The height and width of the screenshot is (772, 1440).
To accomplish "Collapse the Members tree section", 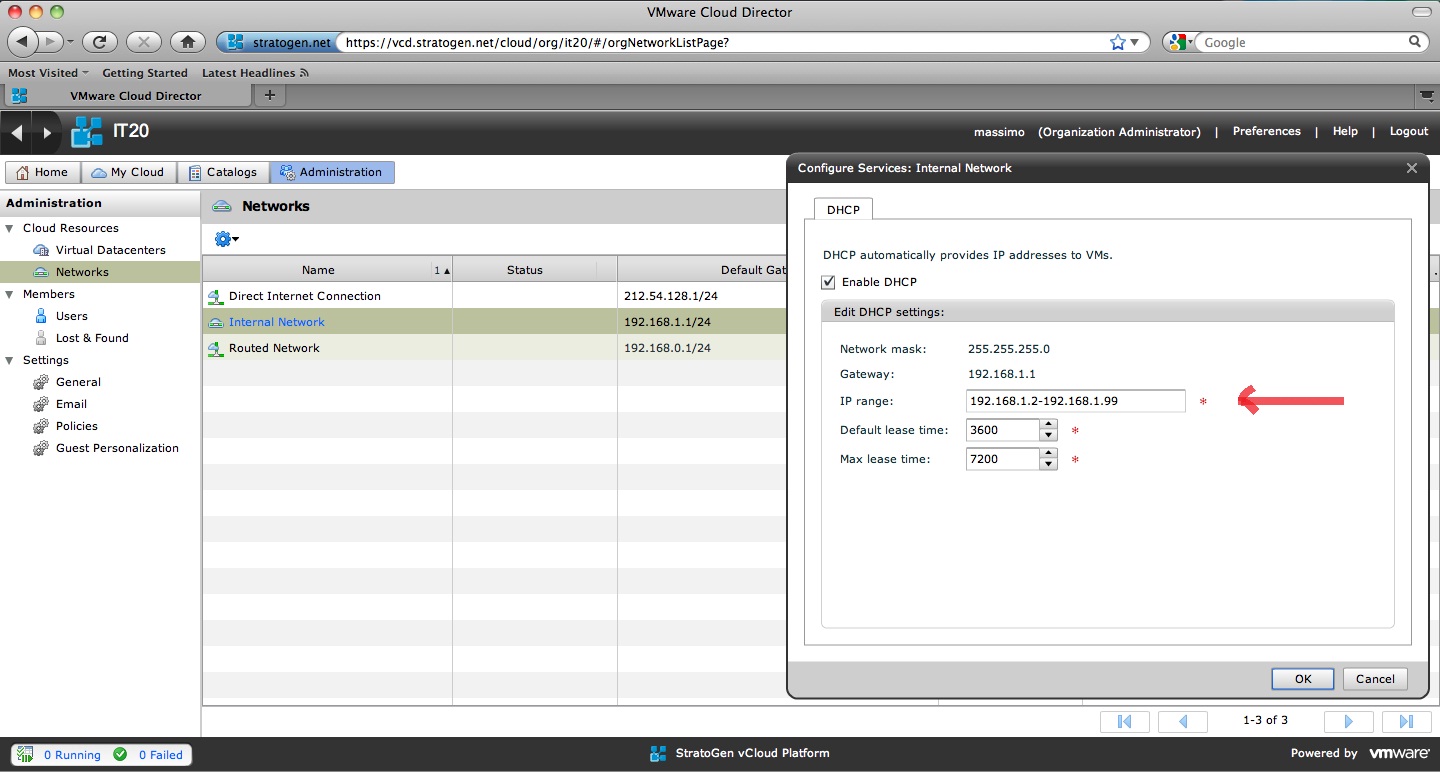I will click(x=10, y=294).
